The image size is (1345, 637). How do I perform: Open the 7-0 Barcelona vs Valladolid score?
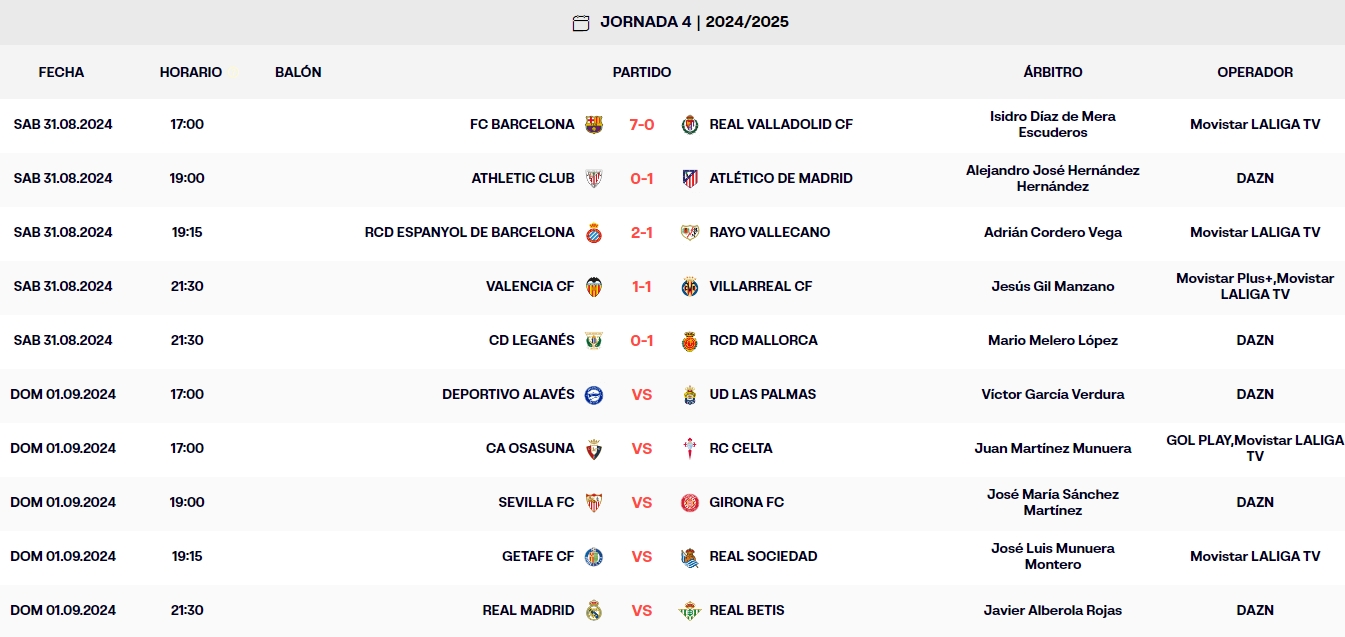[x=644, y=124]
